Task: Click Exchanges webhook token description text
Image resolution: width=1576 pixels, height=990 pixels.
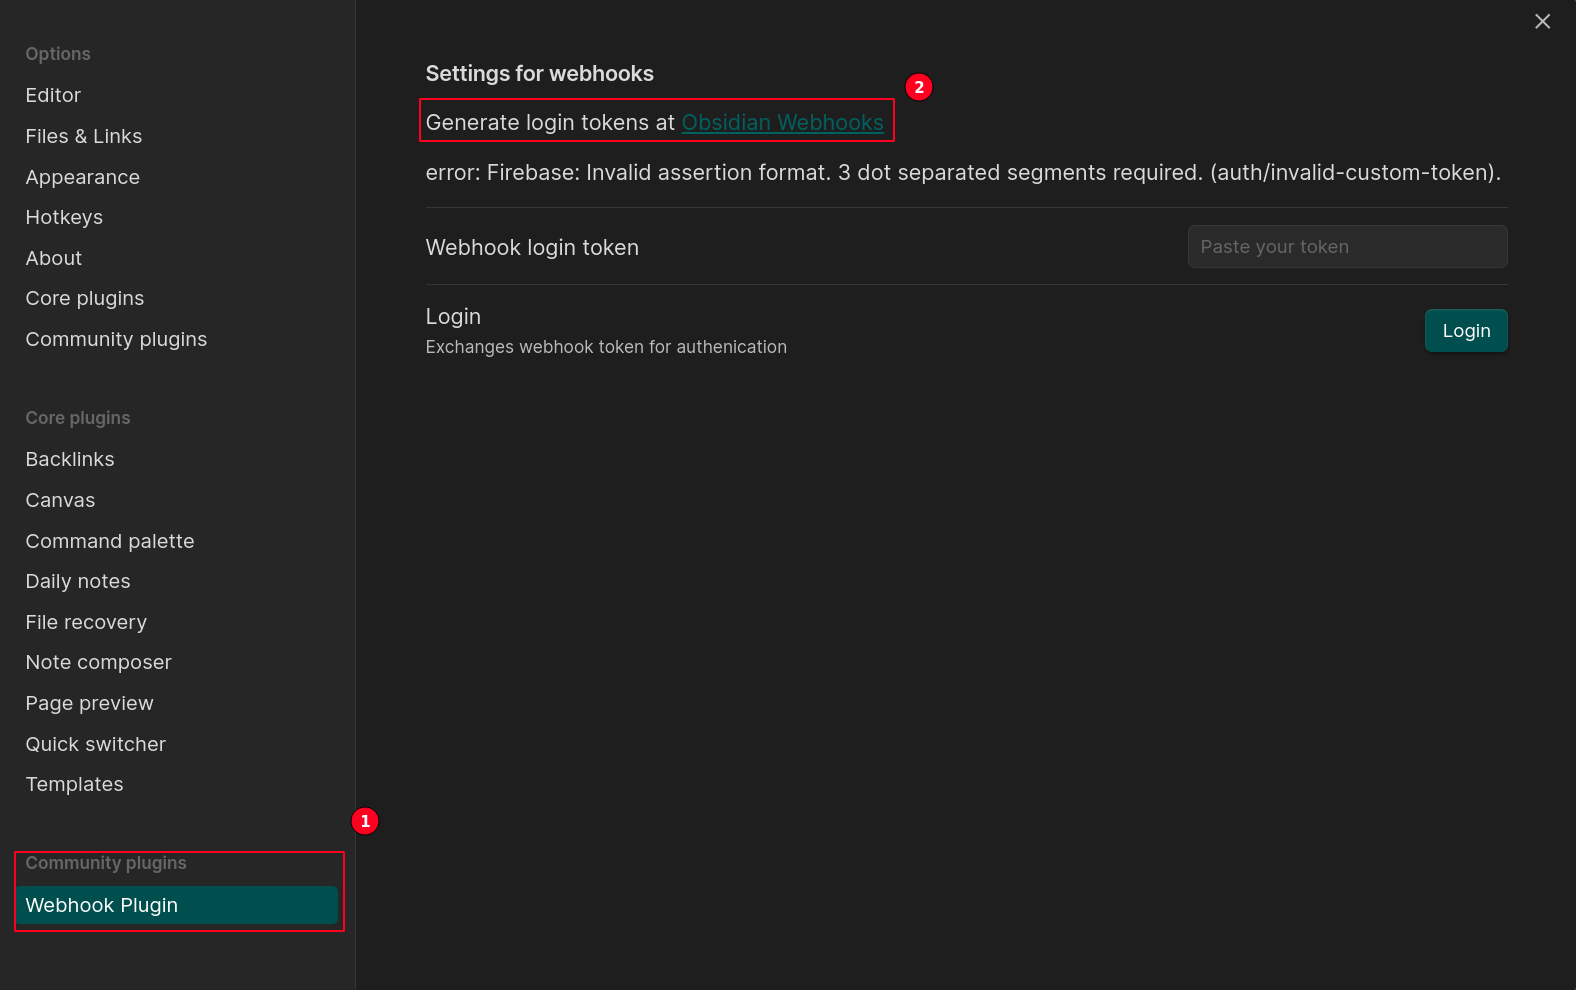Action: pos(606,347)
